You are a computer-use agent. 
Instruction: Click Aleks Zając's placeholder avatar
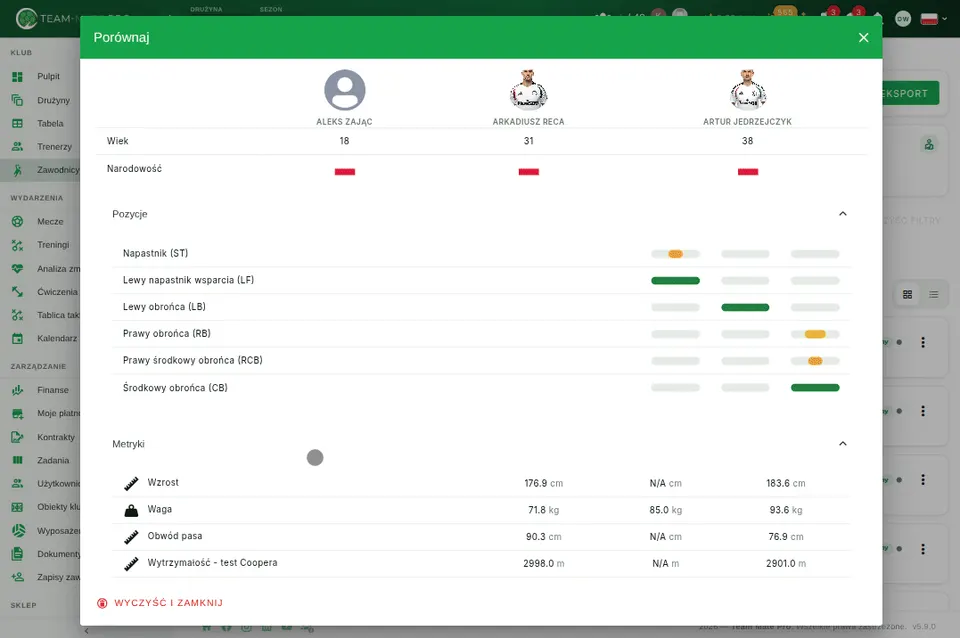(x=345, y=90)
